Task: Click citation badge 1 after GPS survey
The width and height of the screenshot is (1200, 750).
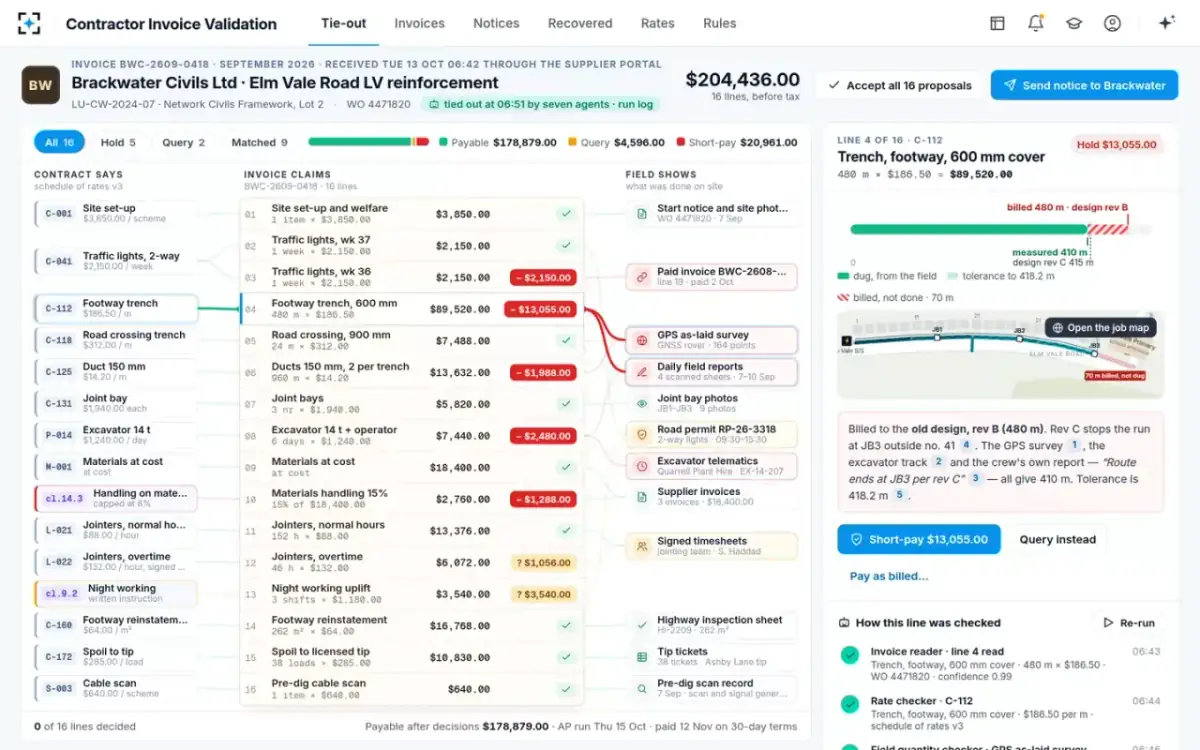Action: coord(1074,445)
